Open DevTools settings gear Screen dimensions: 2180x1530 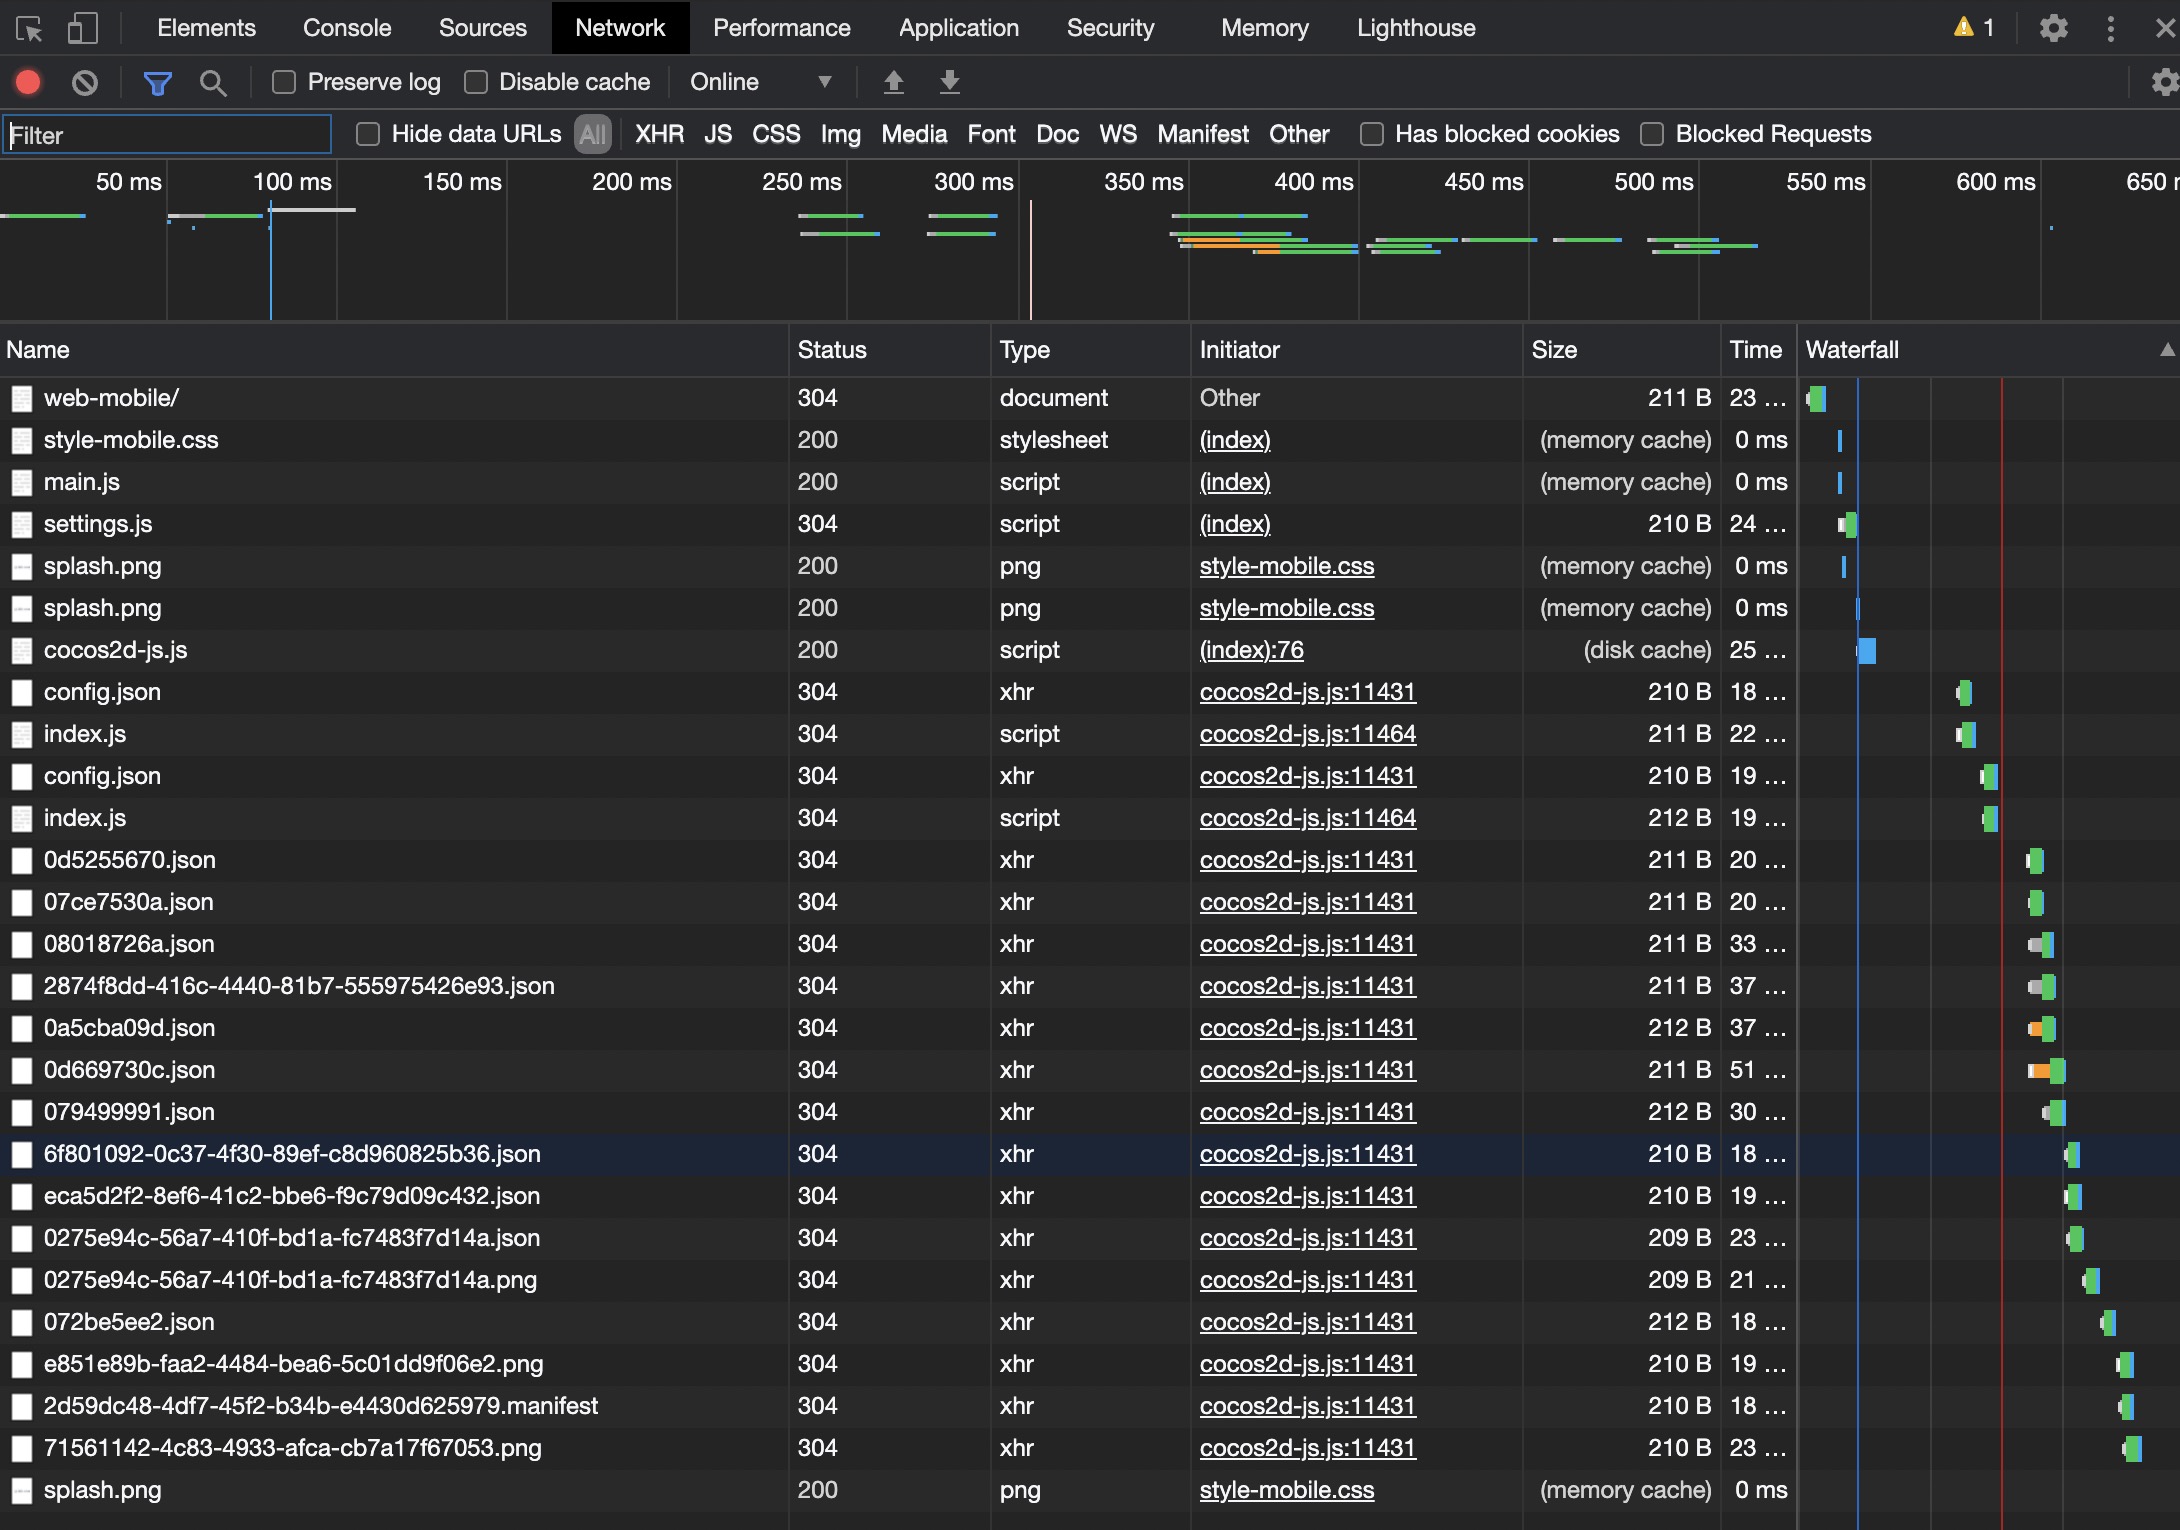point(2053,28)
